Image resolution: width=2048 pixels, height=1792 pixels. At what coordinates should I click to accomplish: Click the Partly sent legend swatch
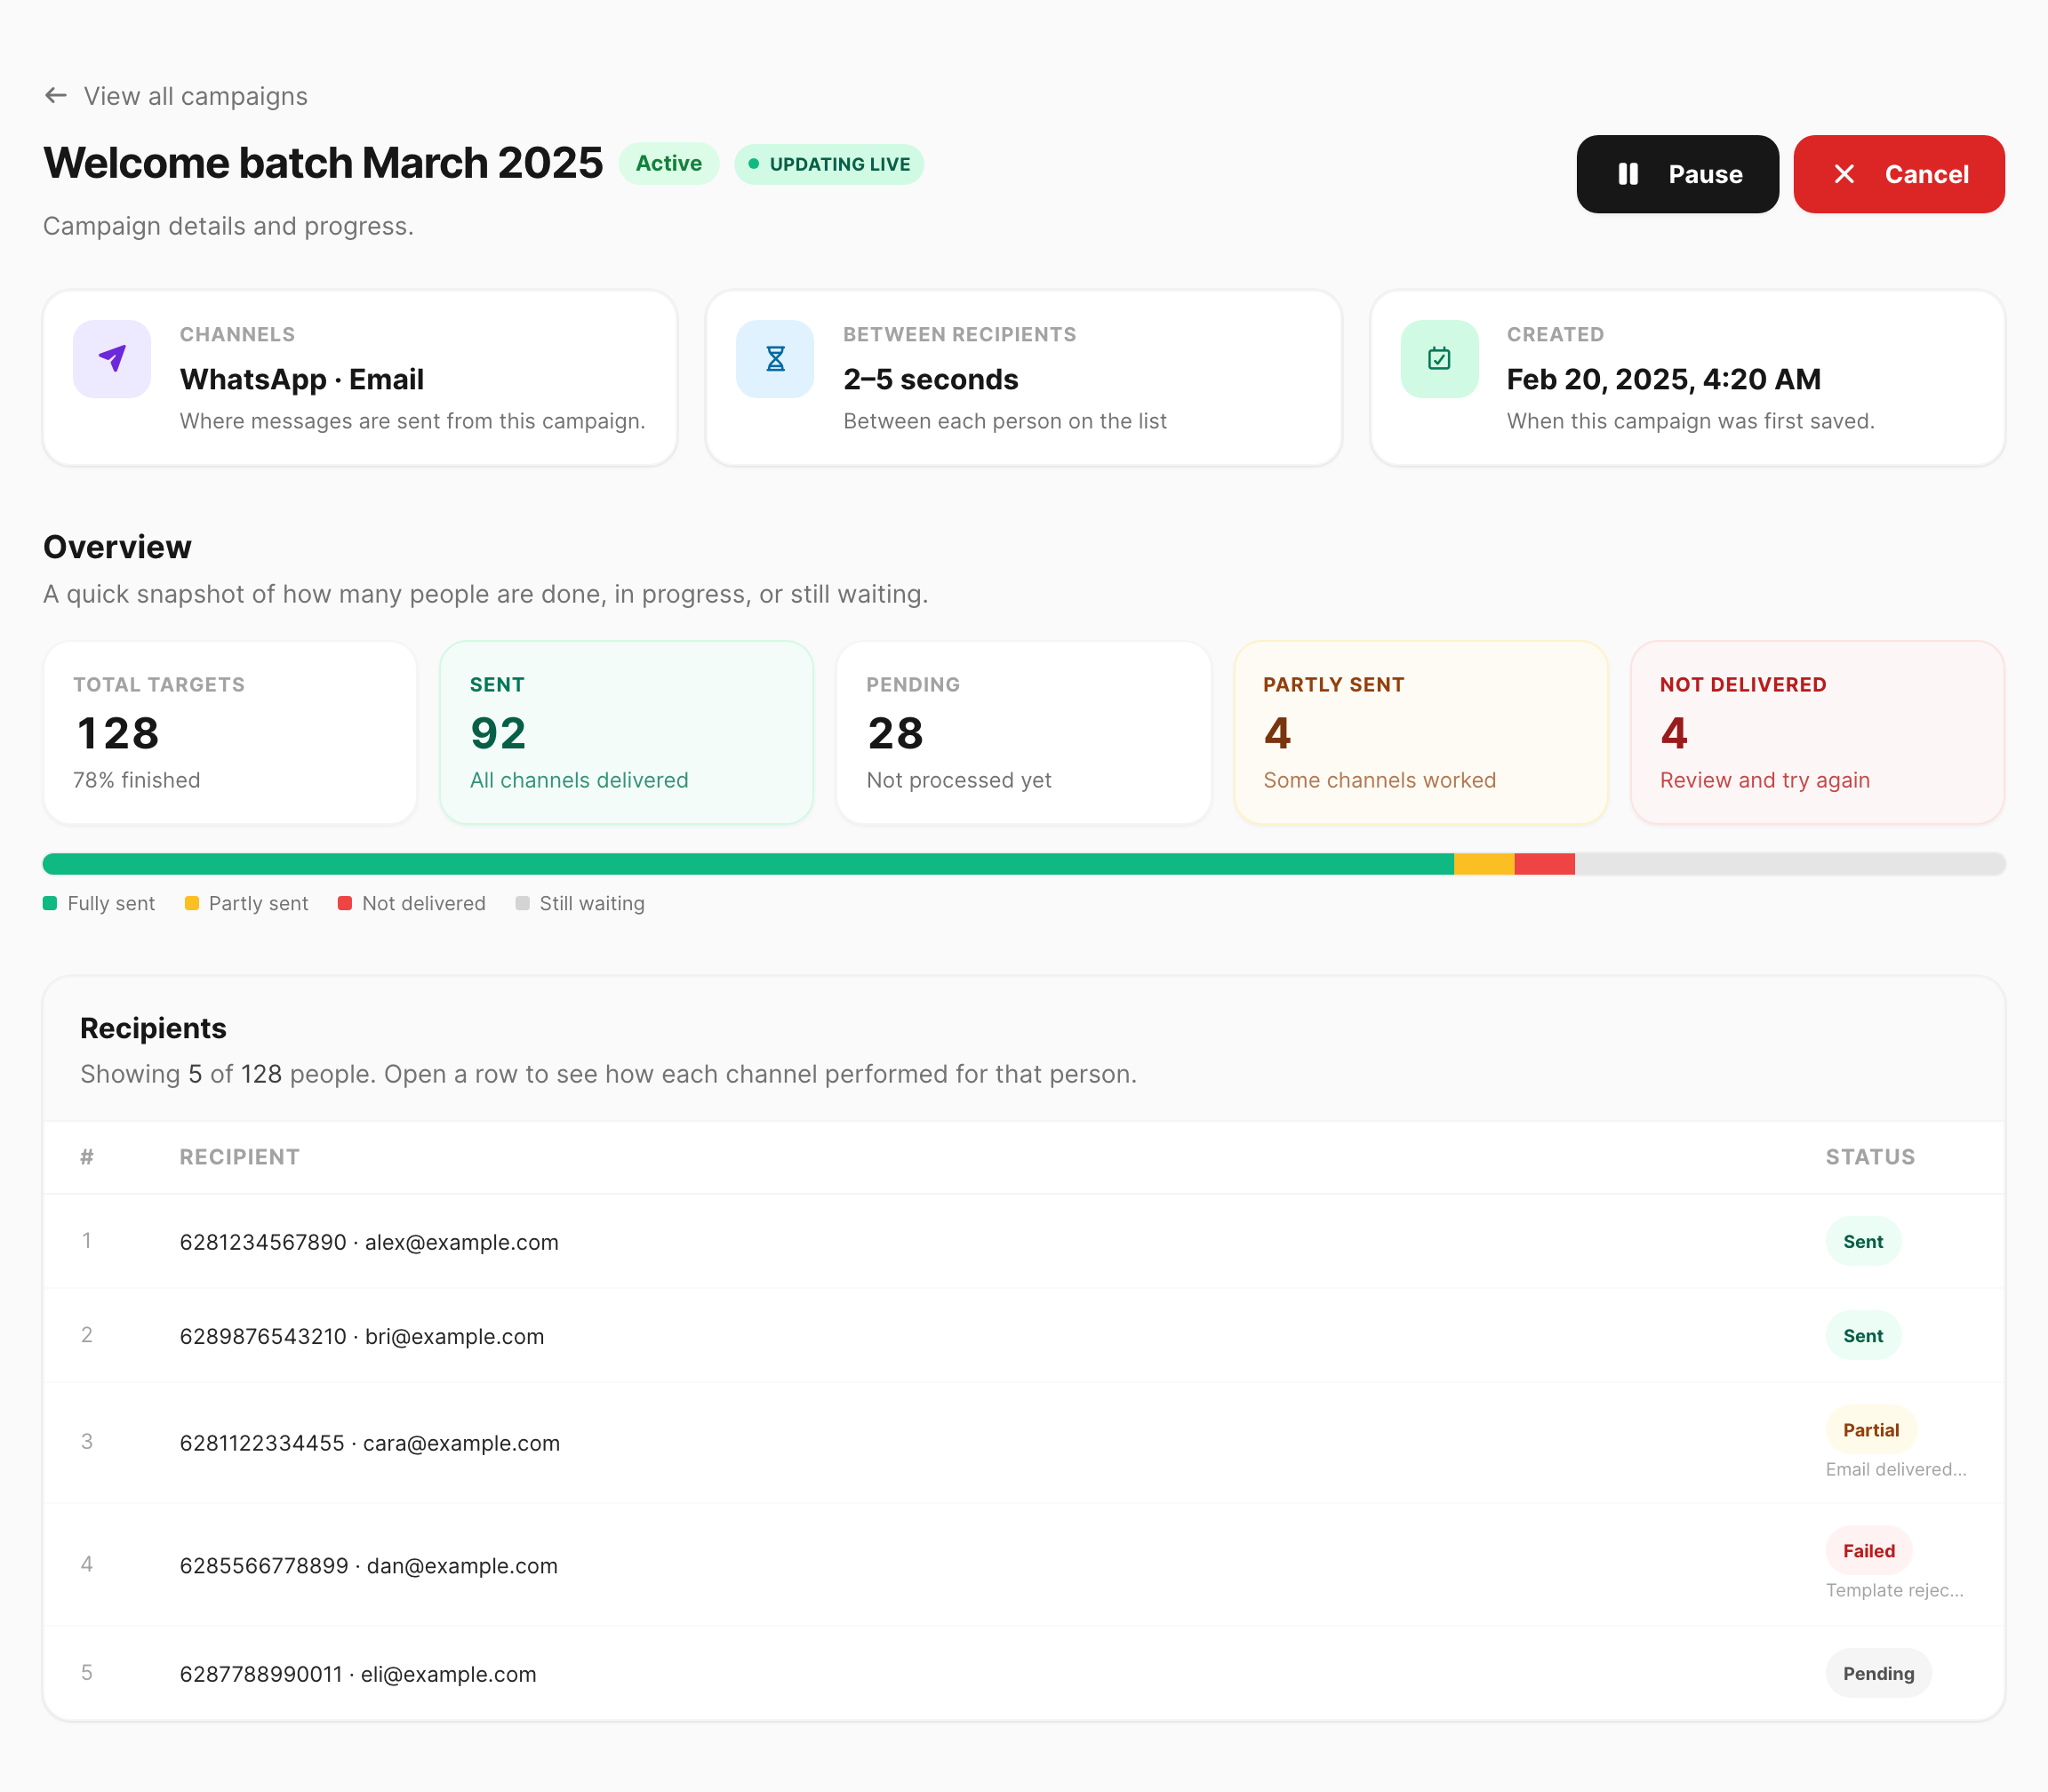192,903
